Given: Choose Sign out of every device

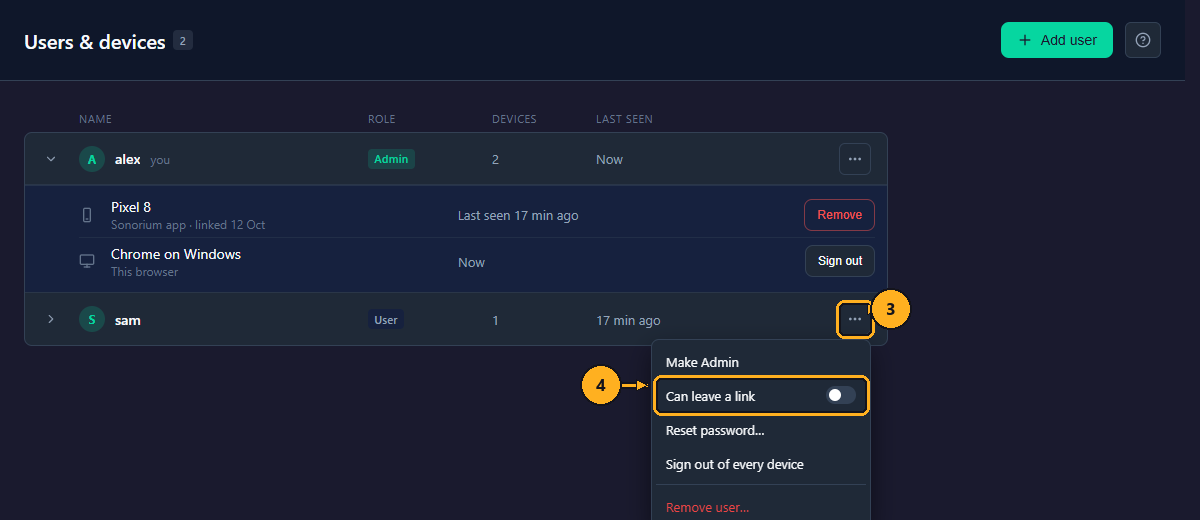Looking at the screenshot, I should (761, 465).
